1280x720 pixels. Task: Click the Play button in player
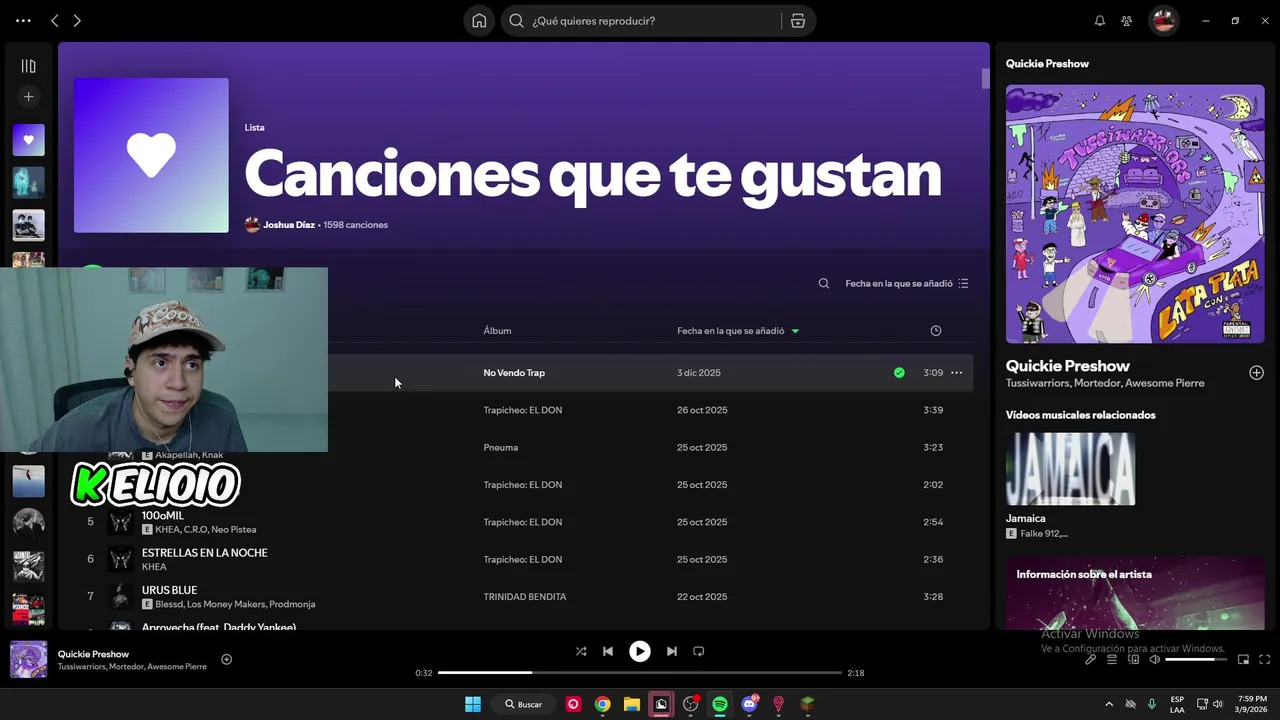point(640,651)
